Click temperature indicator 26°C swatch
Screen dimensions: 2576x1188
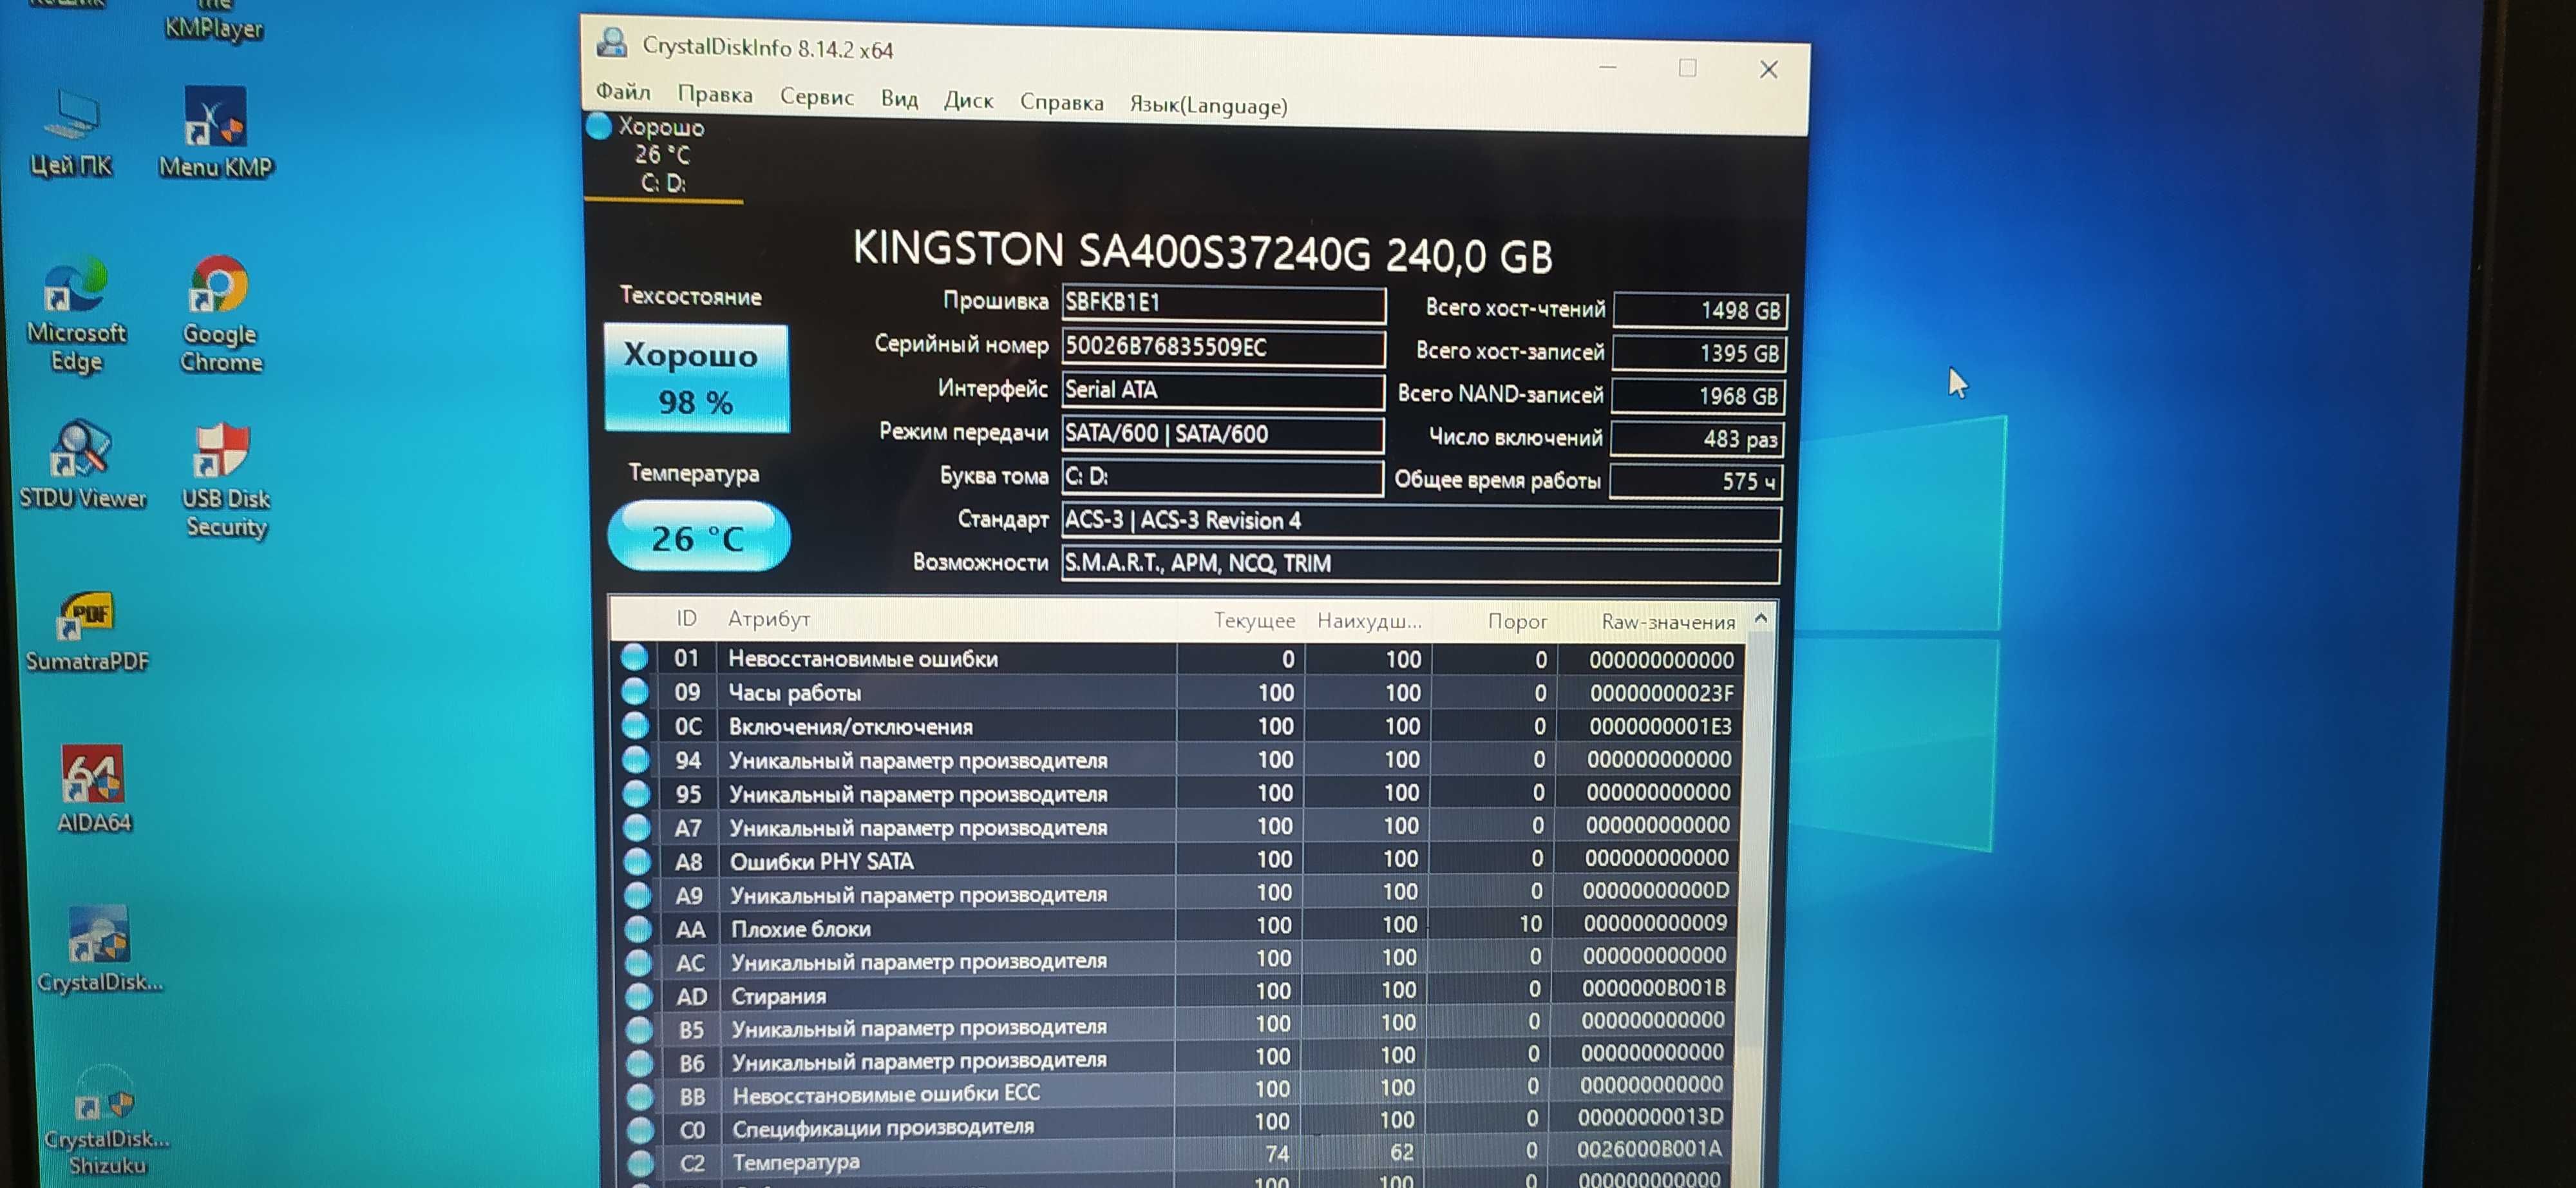coord(697,535)
